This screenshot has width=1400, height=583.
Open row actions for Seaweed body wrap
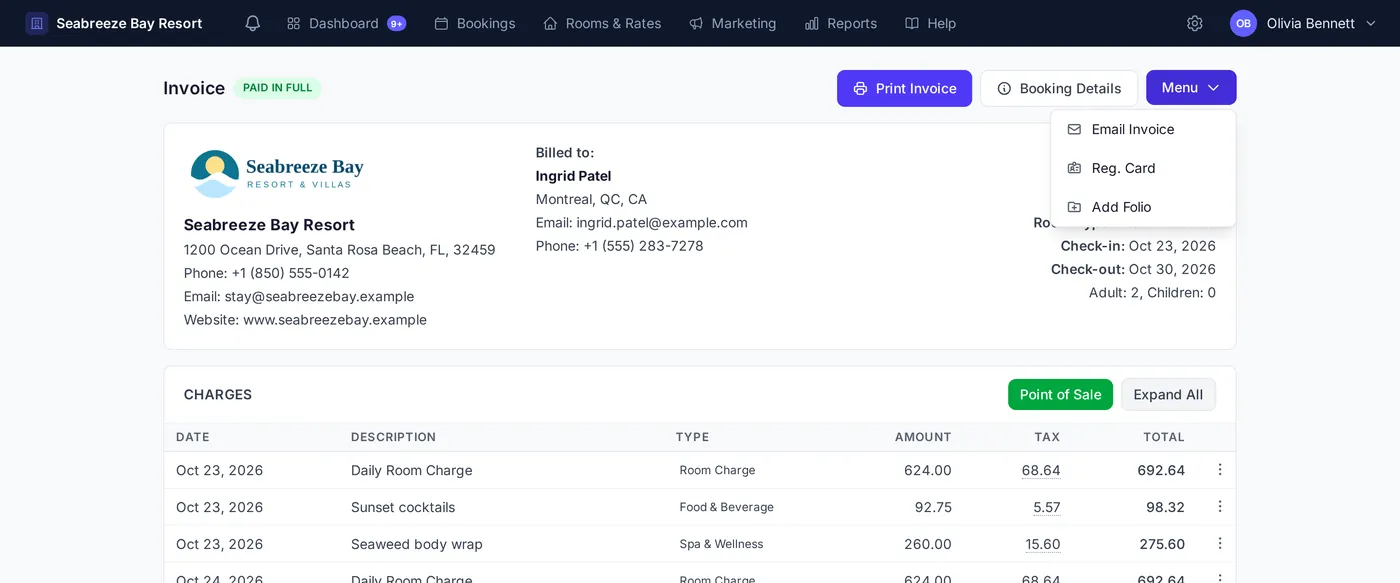coord(1220,544)
